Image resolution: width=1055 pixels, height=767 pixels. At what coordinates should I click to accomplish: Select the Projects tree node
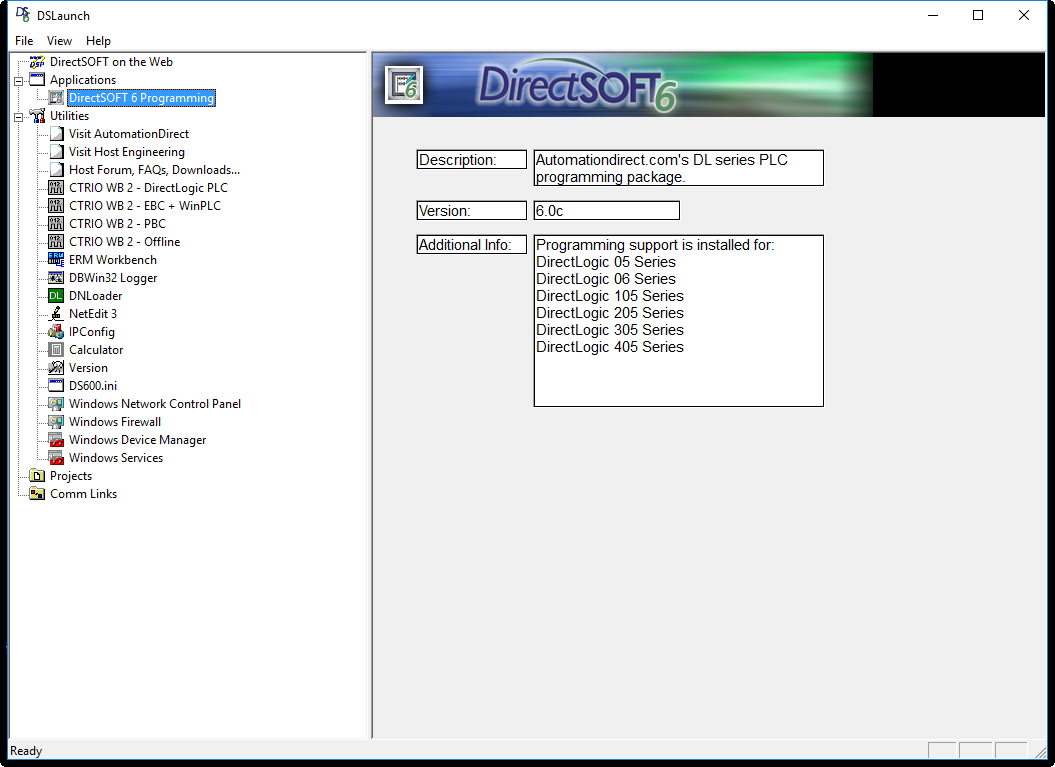(x=71, y=476)
